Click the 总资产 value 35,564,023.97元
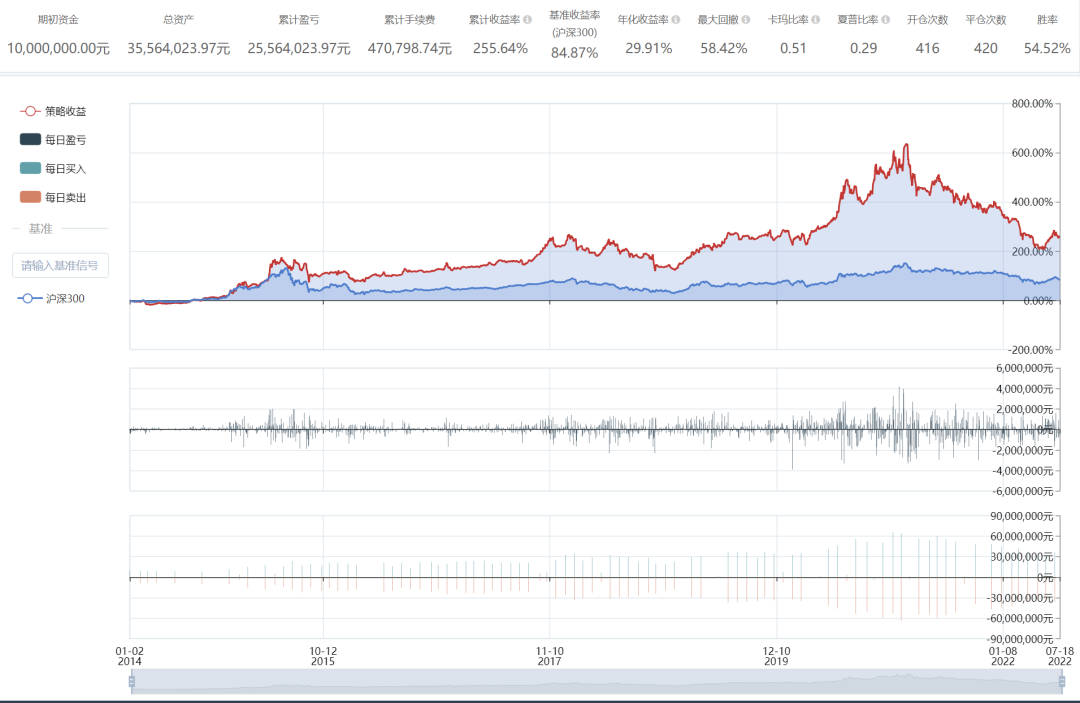The width and height of the screenshot is (1080, 703). click(x=178, y=48)
